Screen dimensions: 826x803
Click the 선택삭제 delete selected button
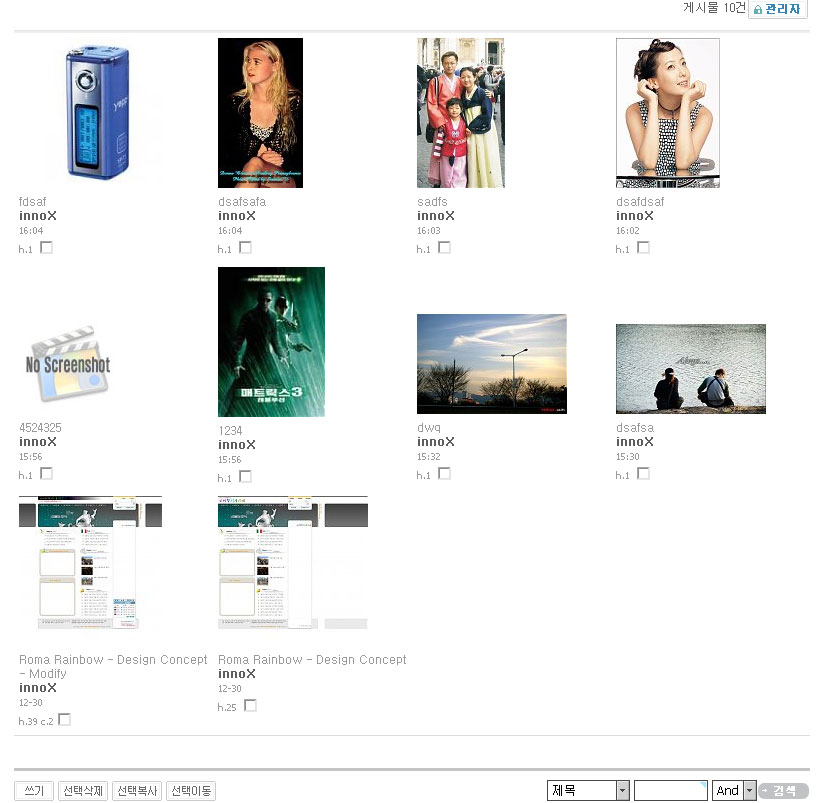tap(83, 791)
